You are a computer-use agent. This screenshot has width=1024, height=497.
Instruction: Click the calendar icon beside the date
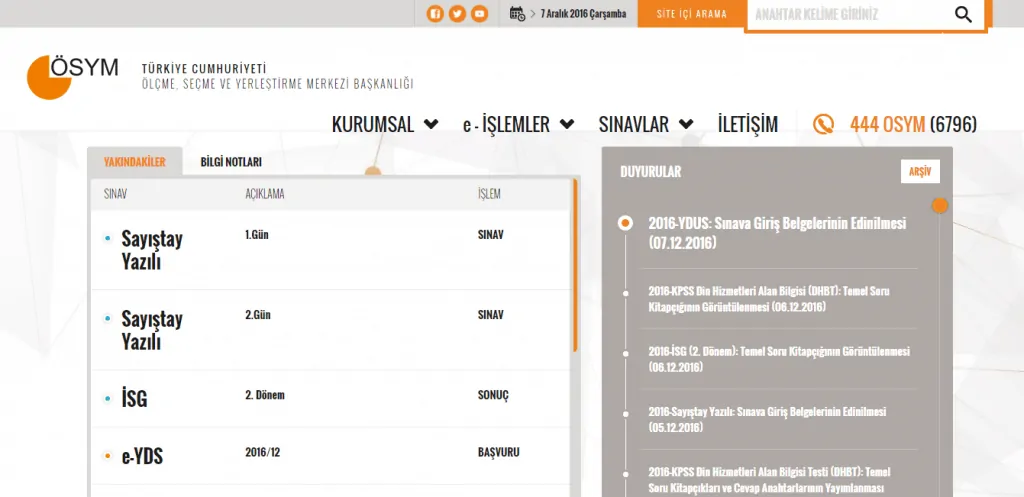pyautogui.click(x=517, y=14)
